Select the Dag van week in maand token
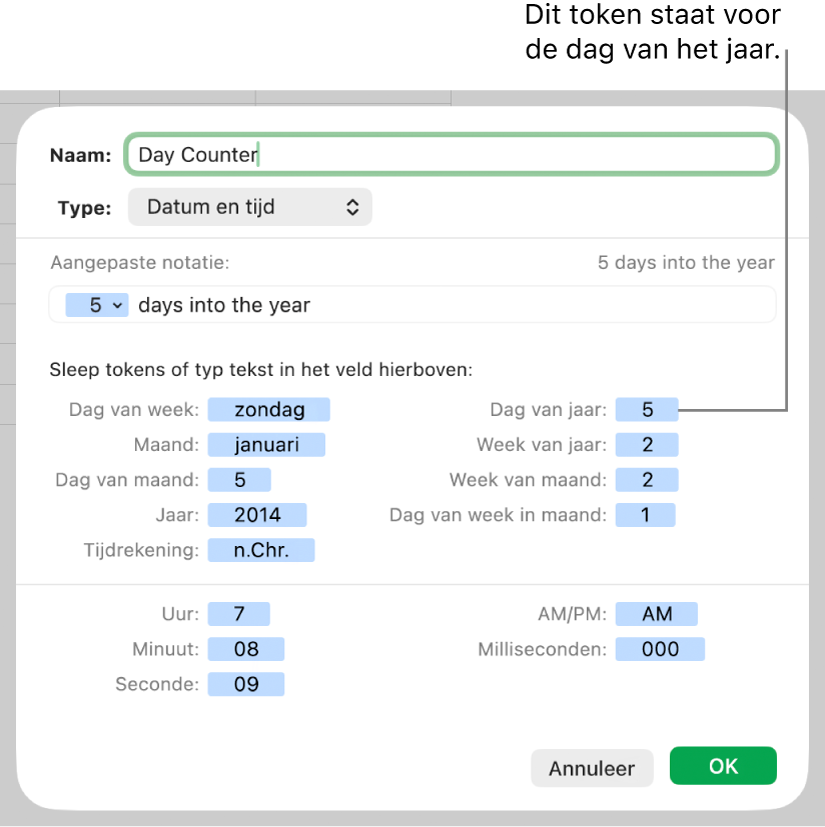This screenshot has width=825, height=827. (x=645, y=515)
